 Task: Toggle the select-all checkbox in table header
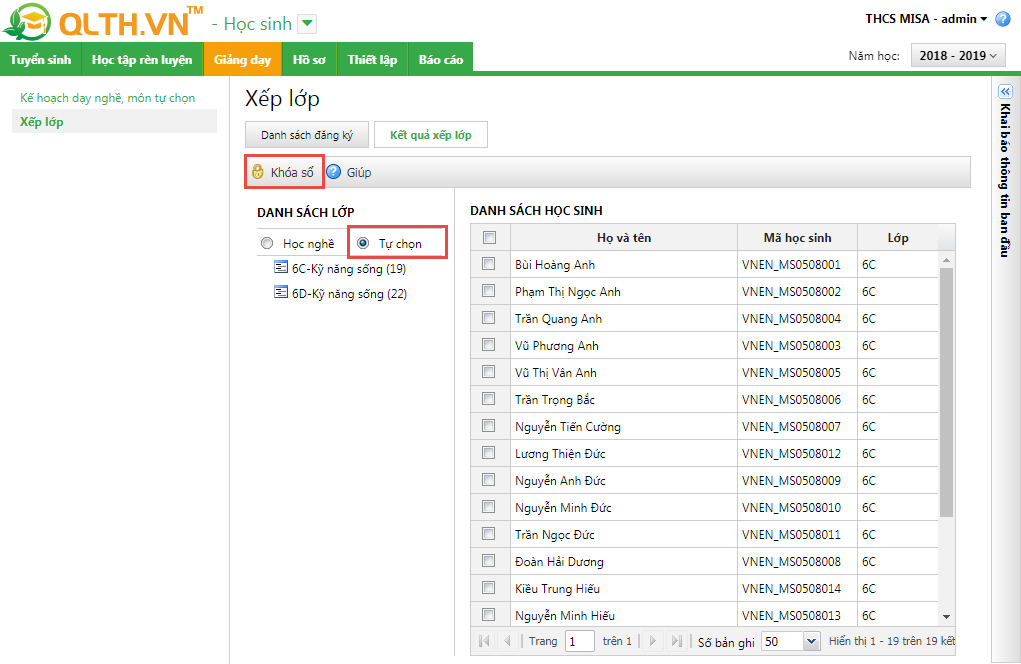click(489, 238)
